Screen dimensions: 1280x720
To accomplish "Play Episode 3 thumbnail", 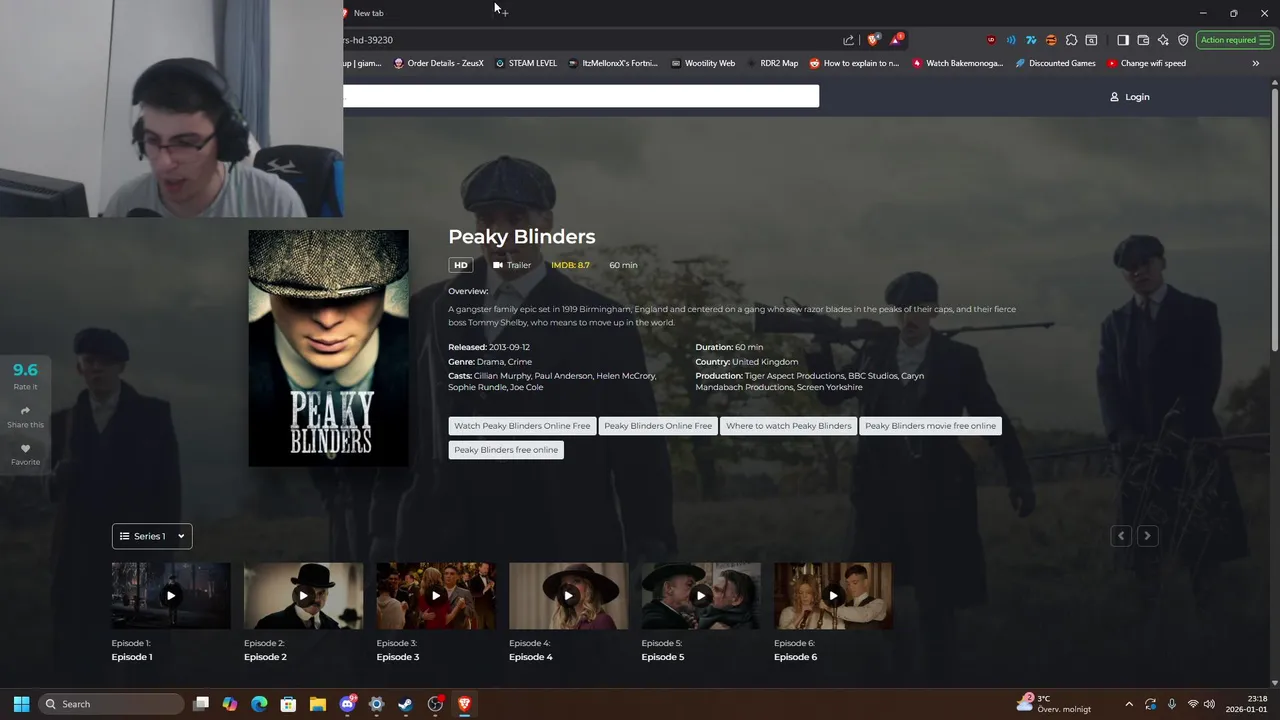I will (436, 596).
